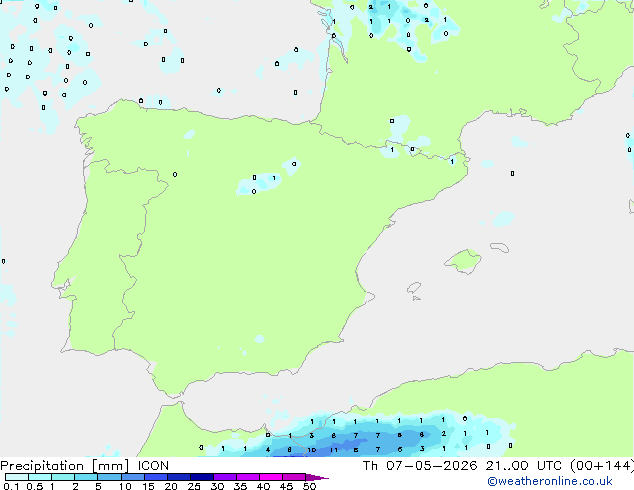Click legend scale label '45'
Viewport: 634px width, 490px height.
point(286,486)
